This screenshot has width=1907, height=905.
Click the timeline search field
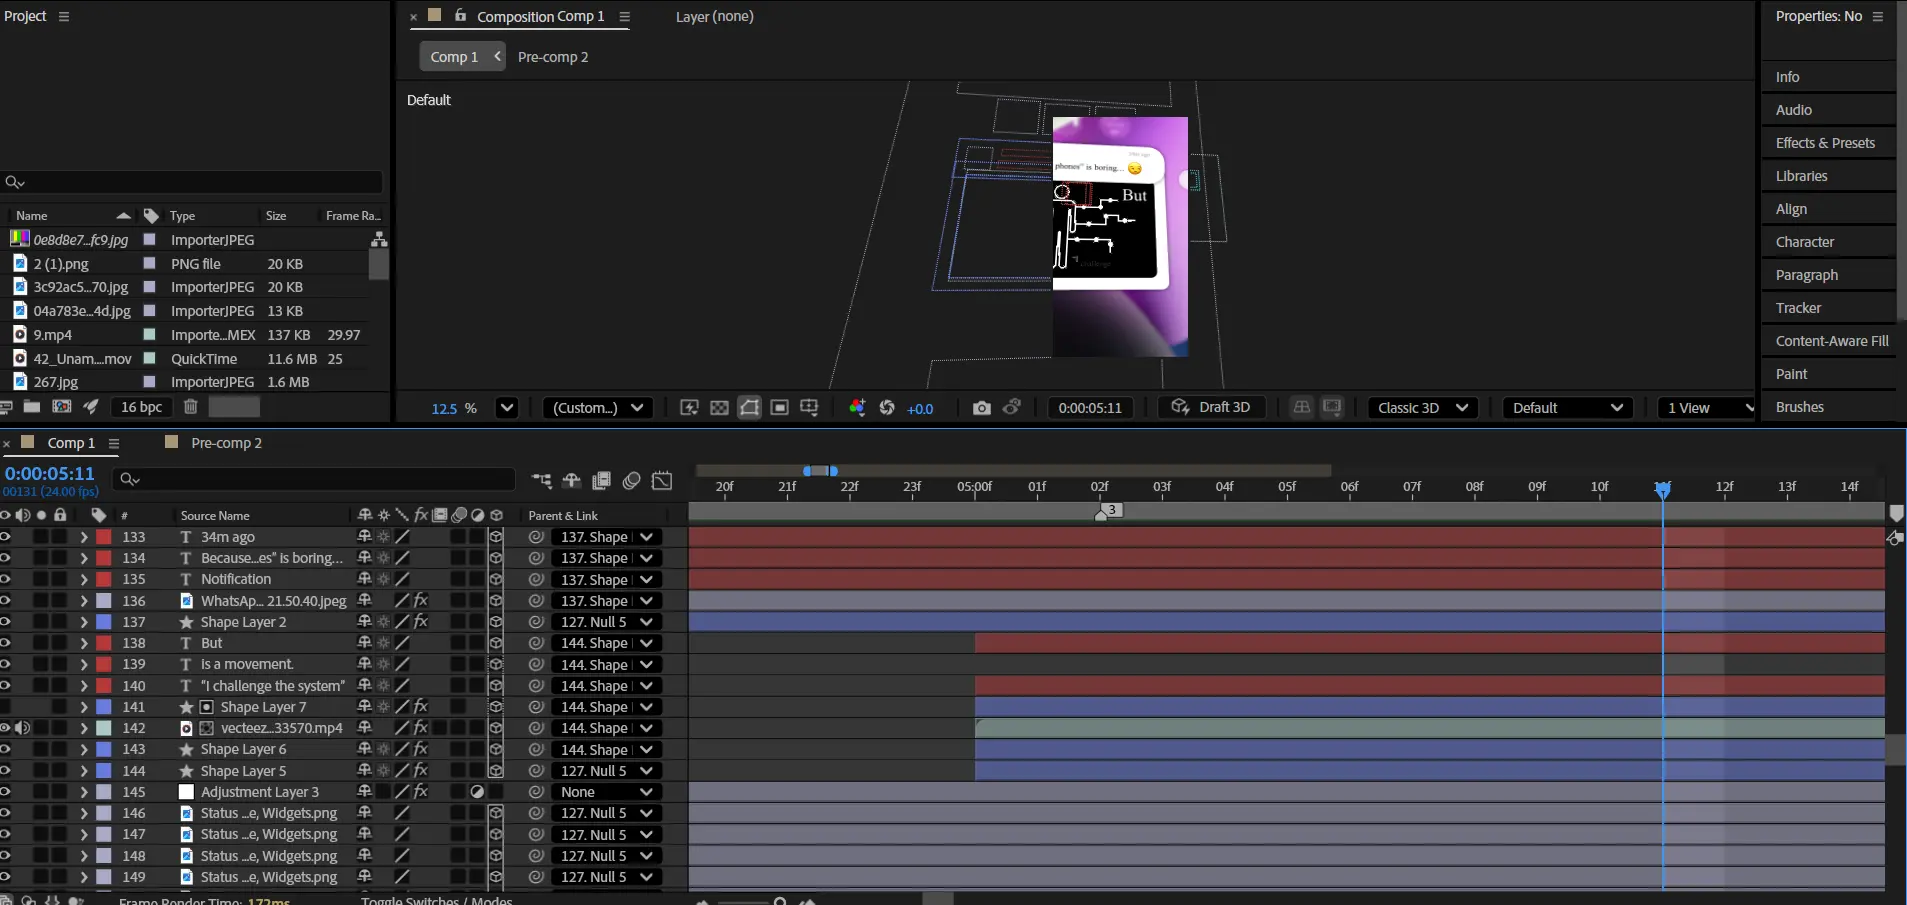click(x=320, y=480)
